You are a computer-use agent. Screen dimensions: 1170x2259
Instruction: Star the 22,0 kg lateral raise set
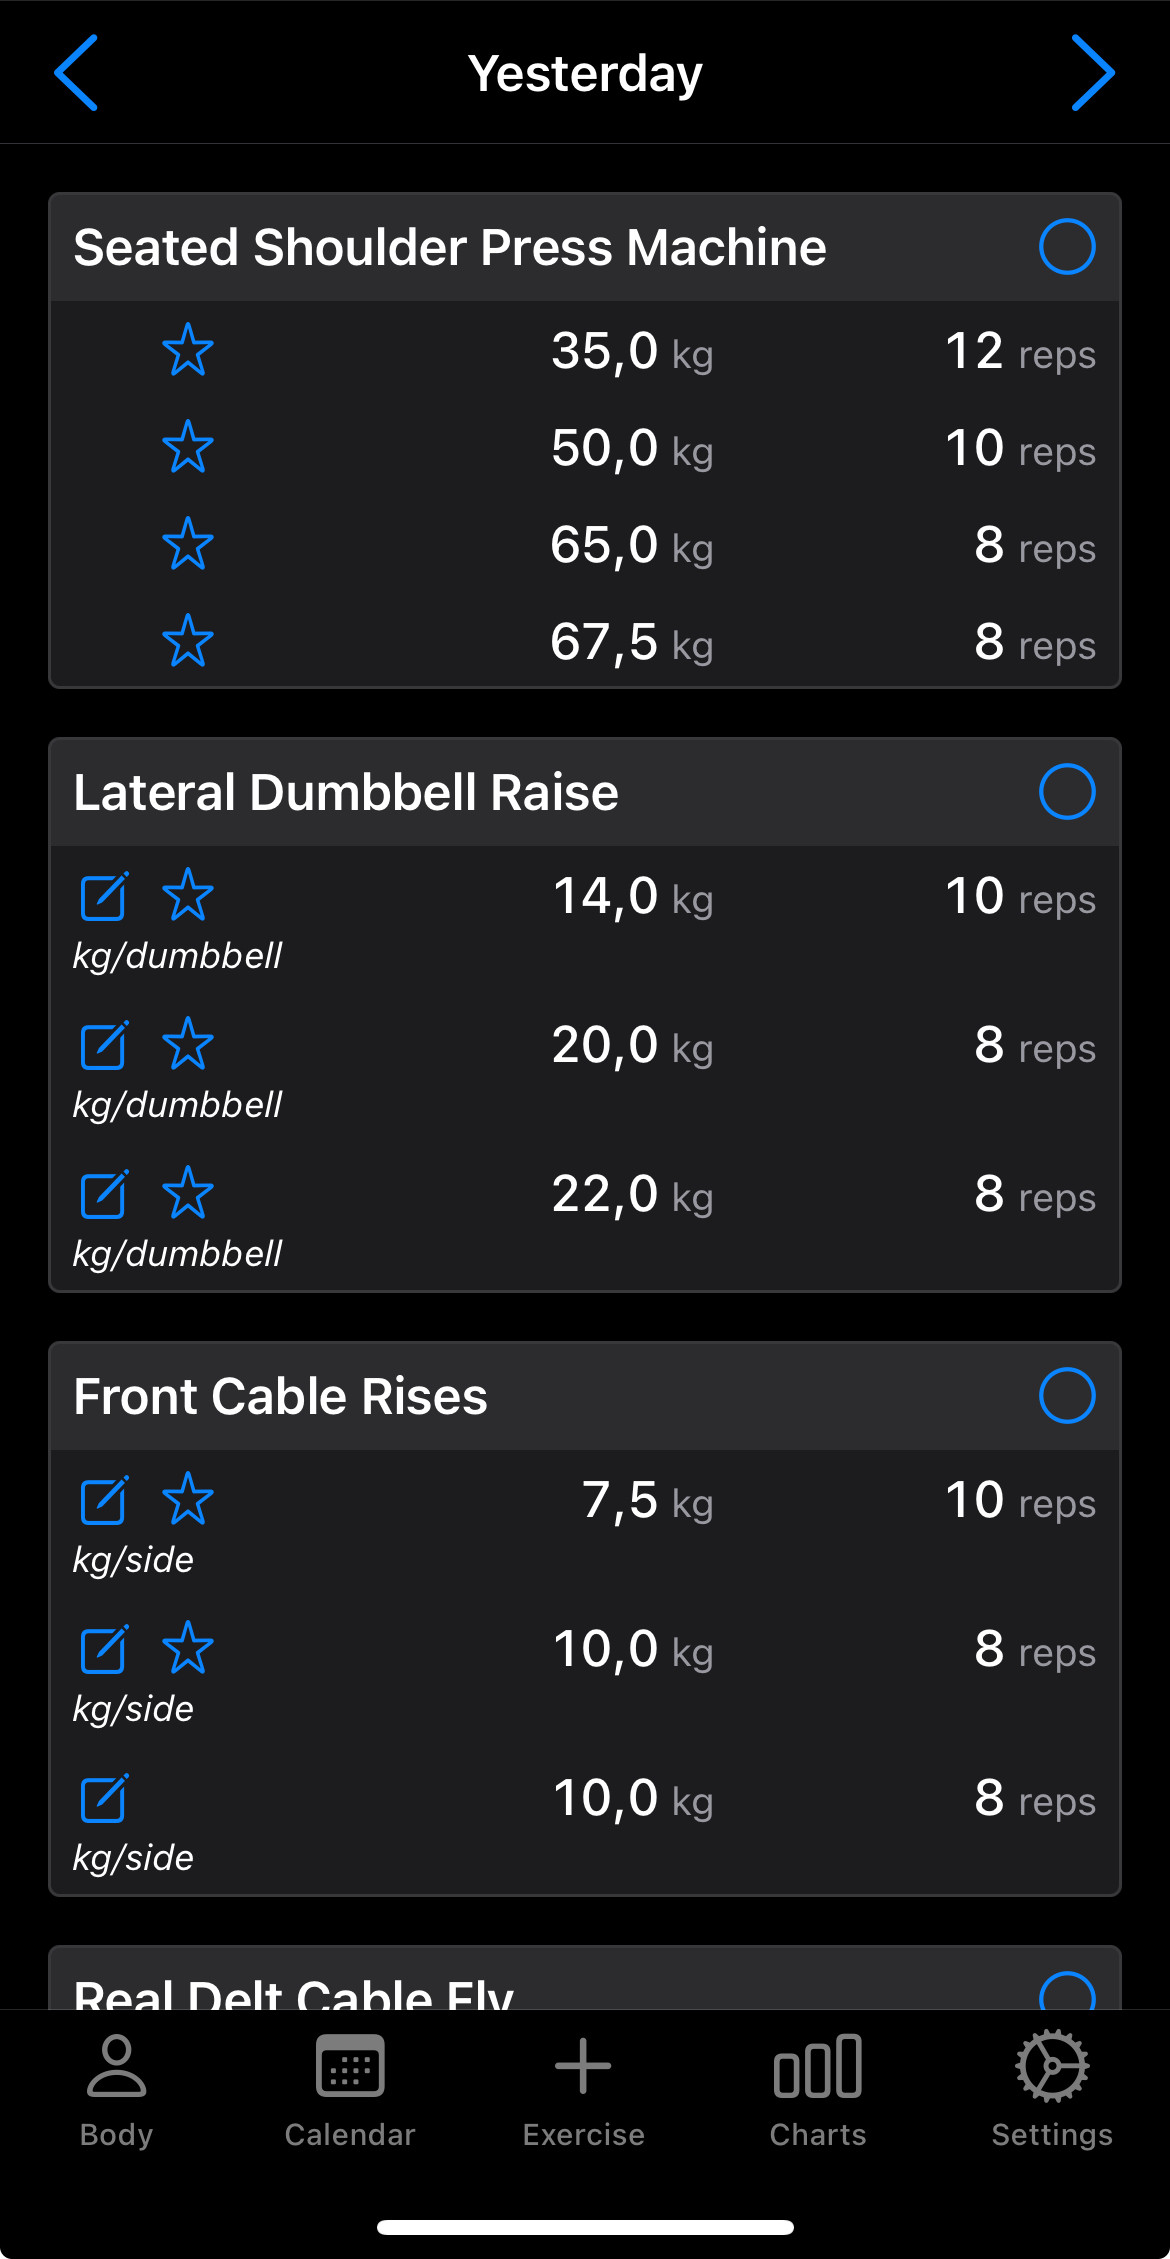click(x=188, y=1193)
